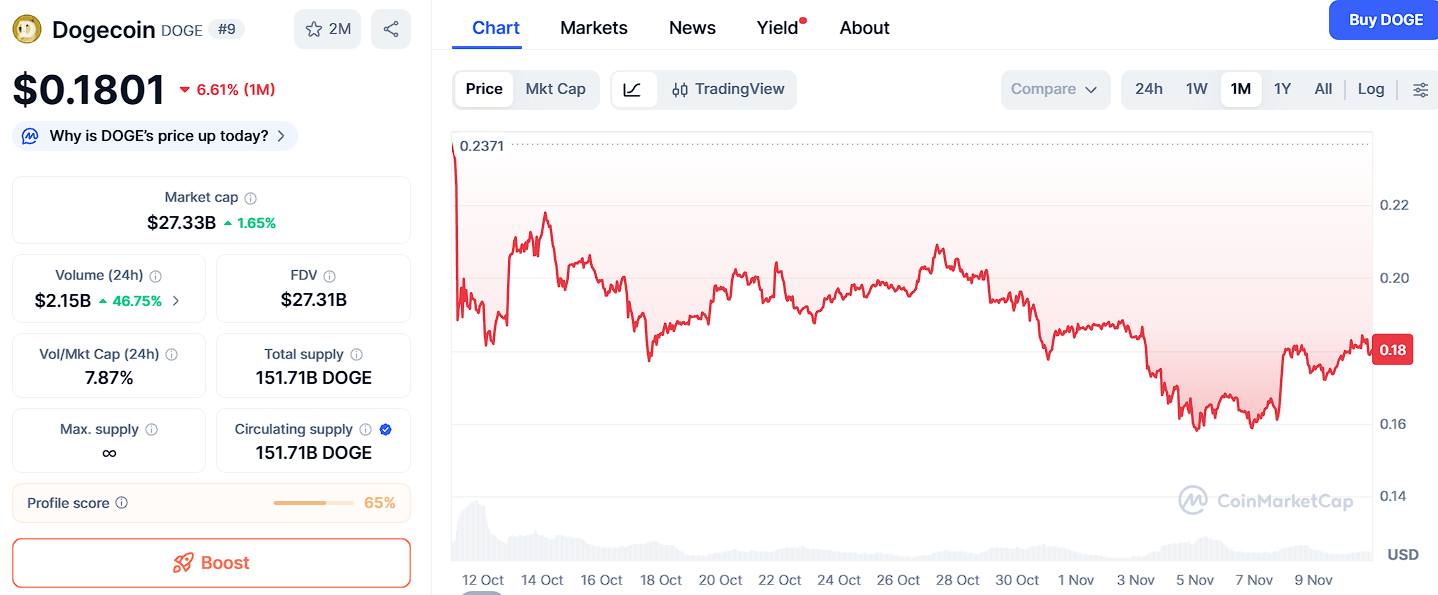Enable Log scale on the chart
The image size is (1438, 595).
click(1370, 89)
